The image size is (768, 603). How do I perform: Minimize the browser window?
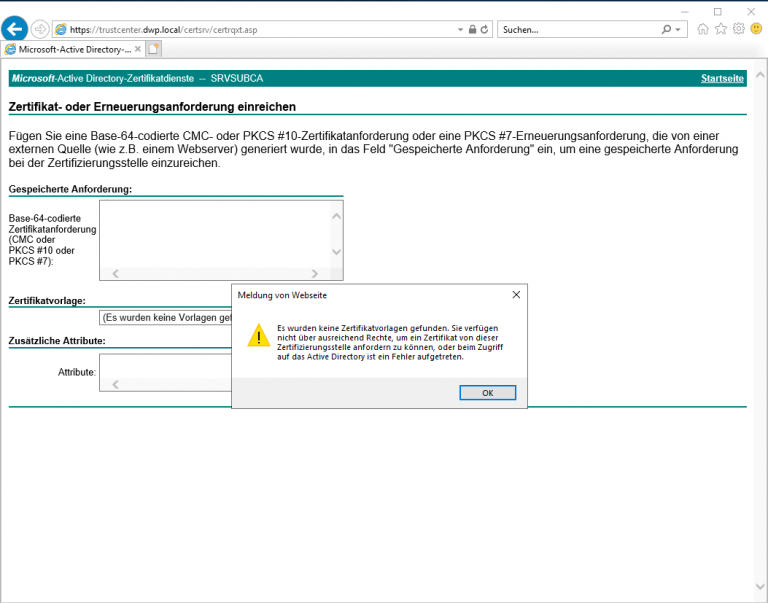[x=685, y=12]
